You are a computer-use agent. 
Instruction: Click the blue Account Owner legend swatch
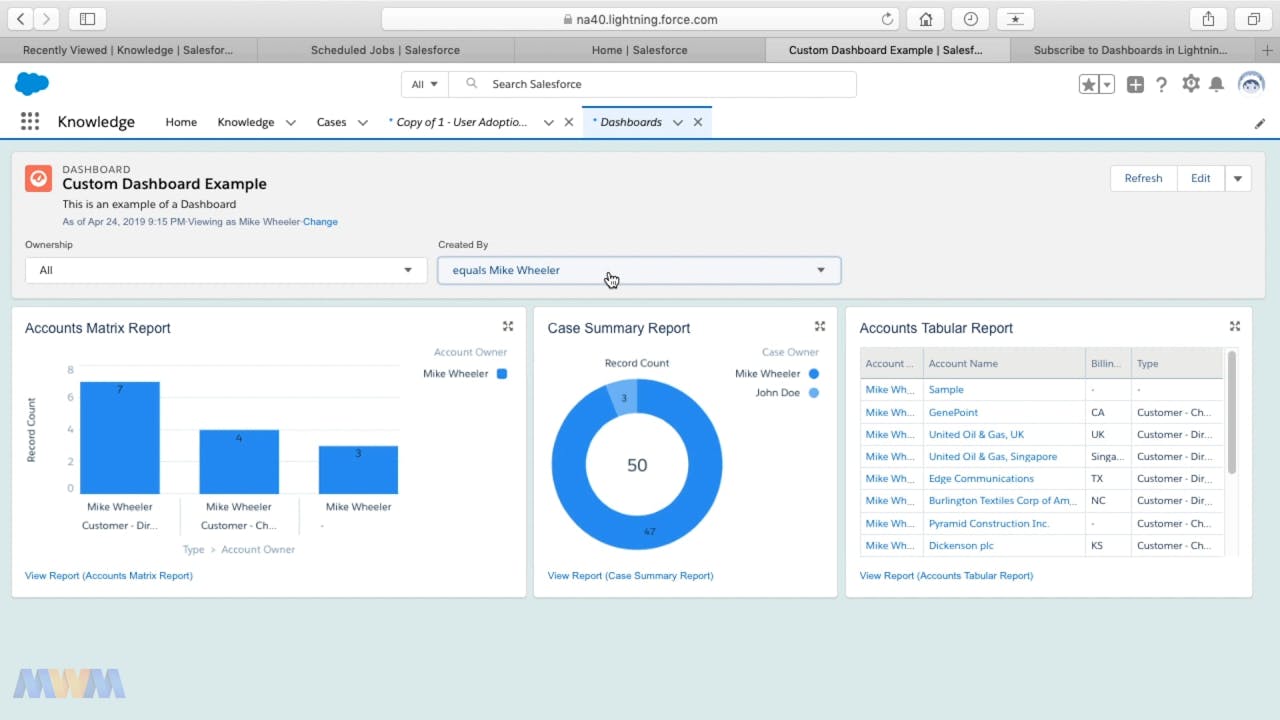click(501, 373)
